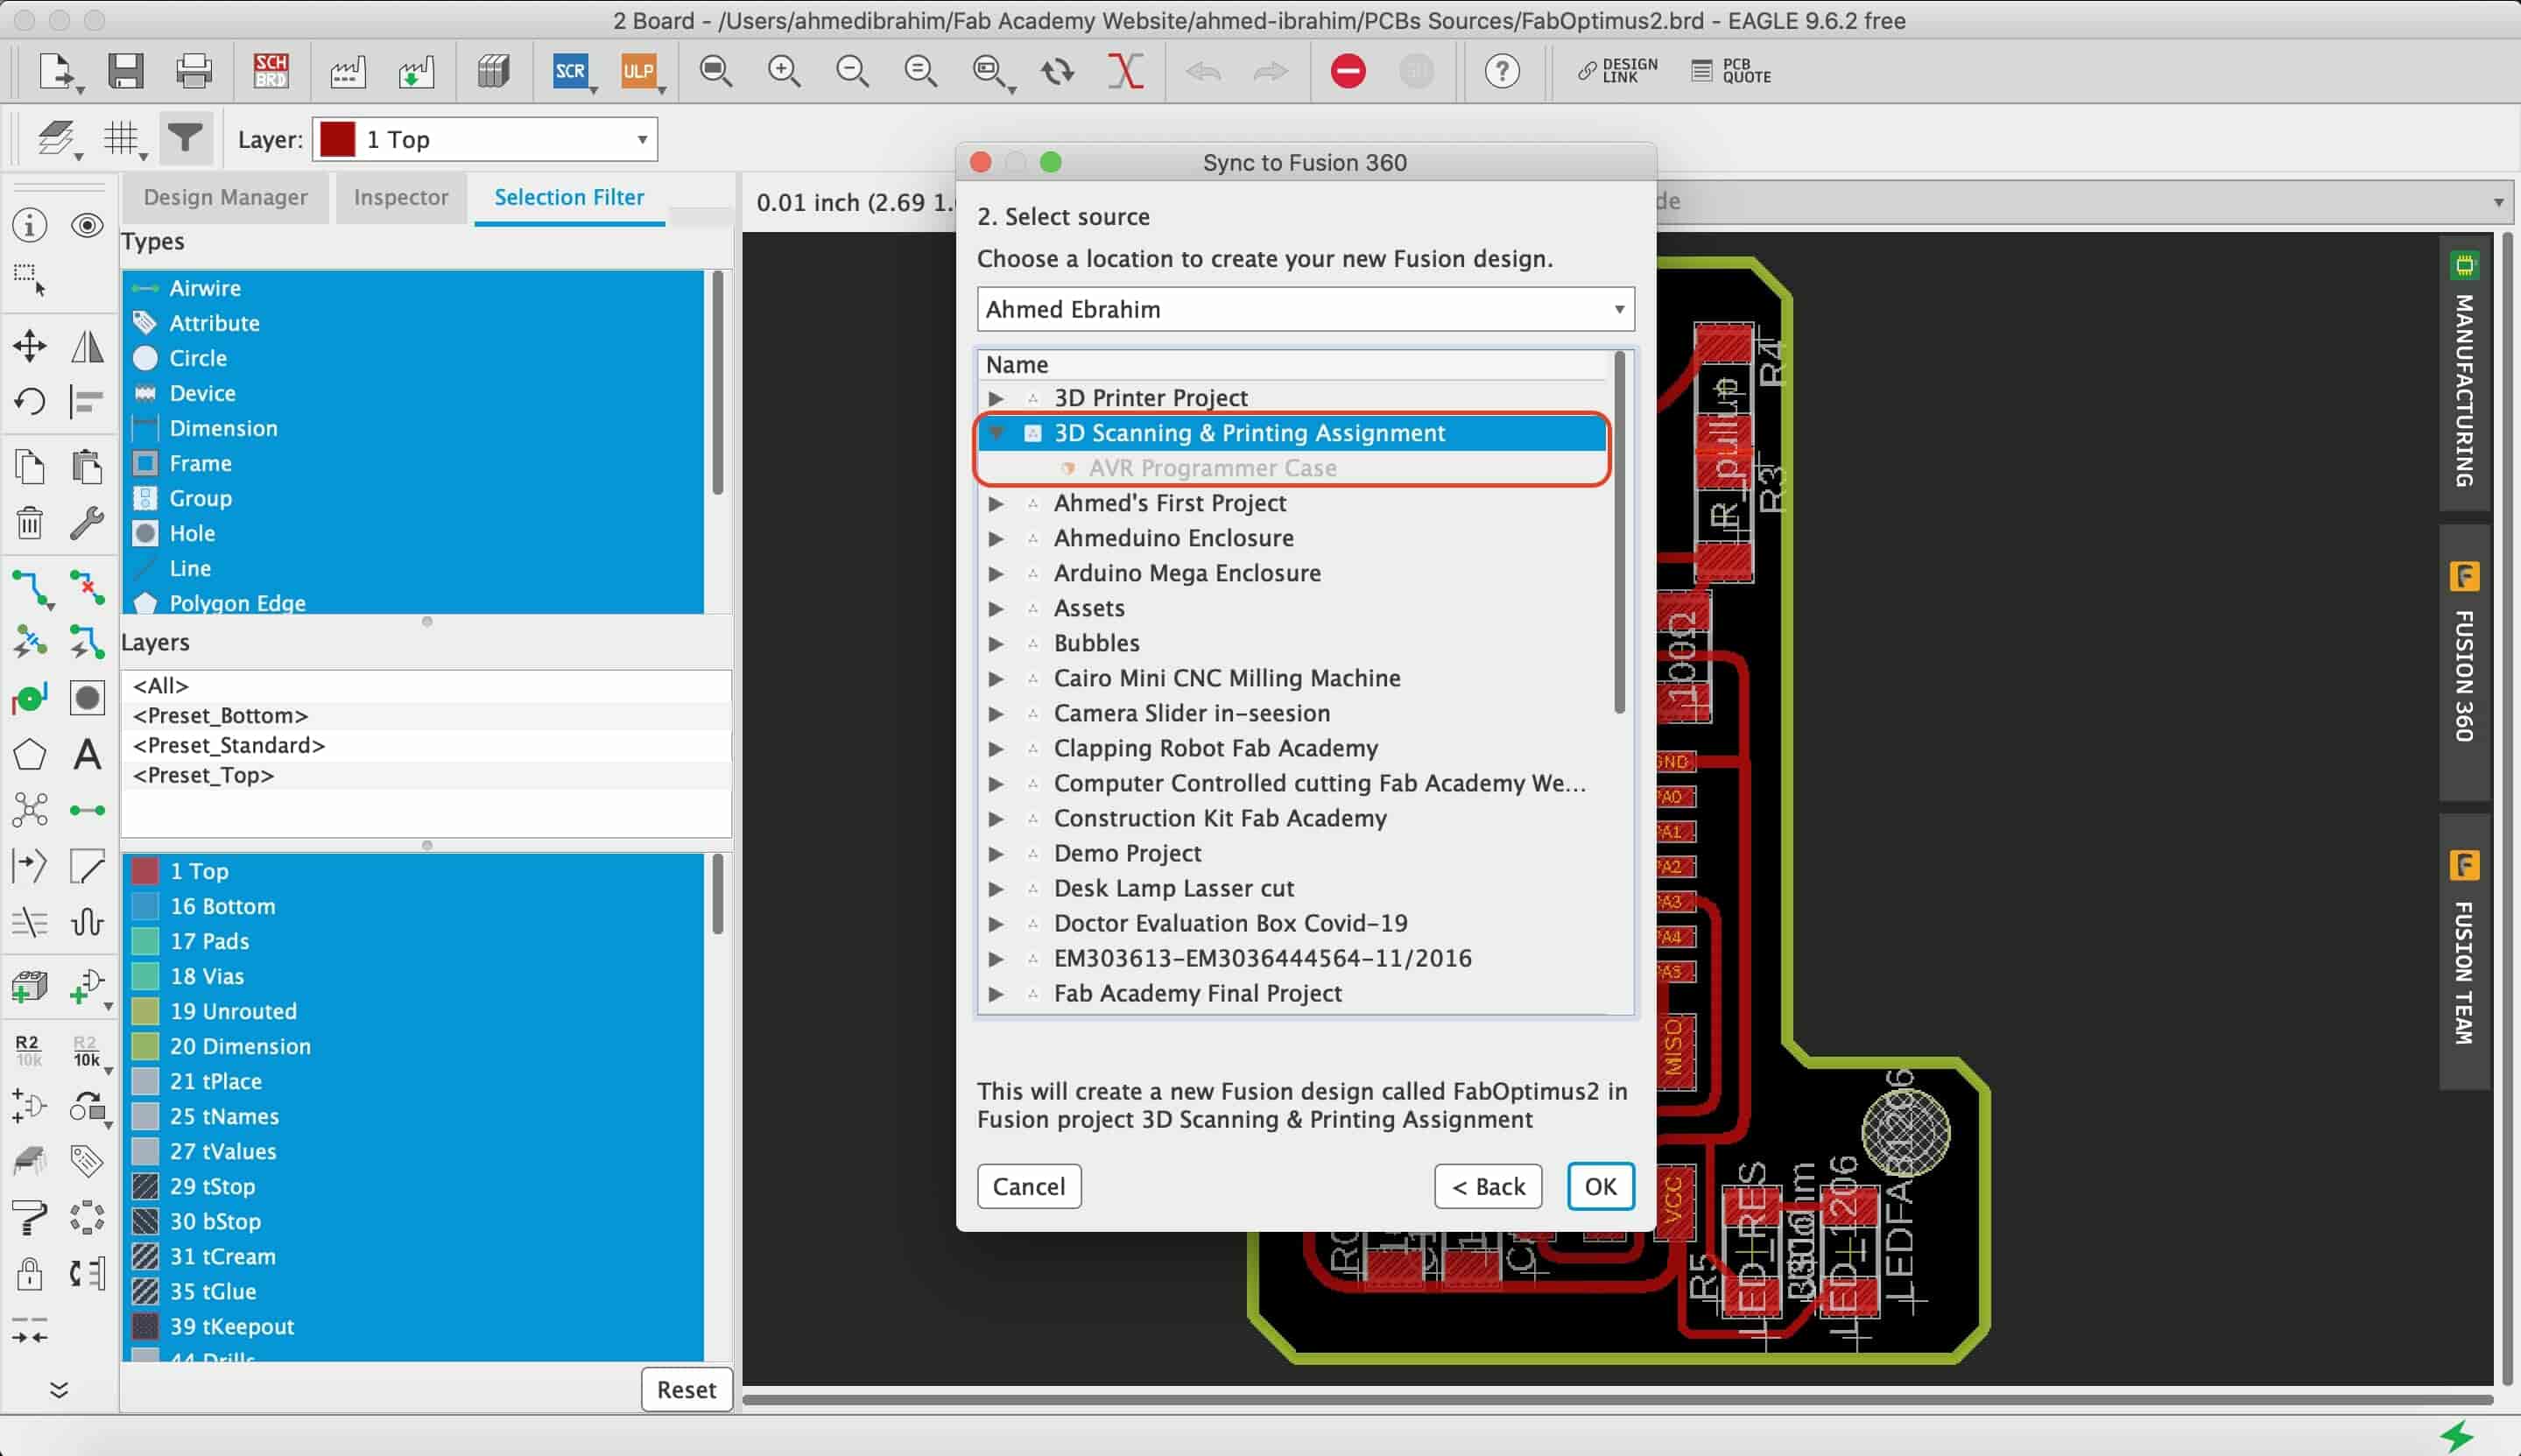Confirm with the OK button
Viewport: 2521px width, 1456px height.
click(1600, 1186)
